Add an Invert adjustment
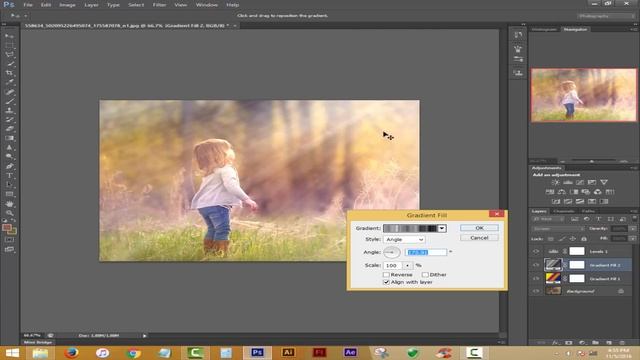This screenshot has width=640, height=360. tap(556, 201)
